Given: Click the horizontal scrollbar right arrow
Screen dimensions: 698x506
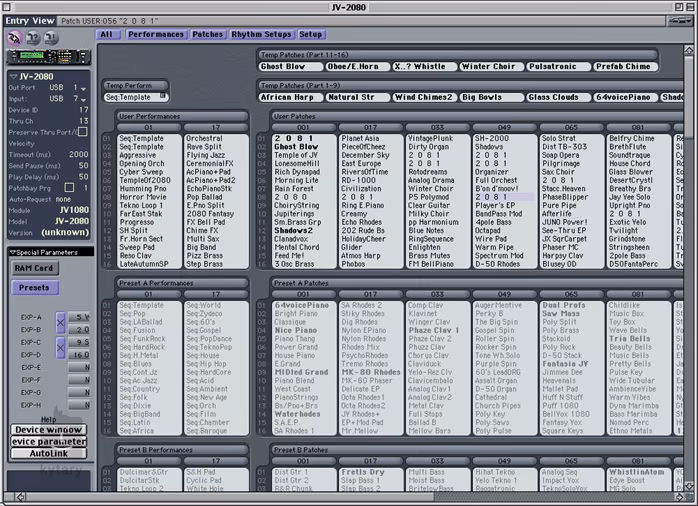Looking at the screenshot, I should pyautogui.click(x=679, y=497).
